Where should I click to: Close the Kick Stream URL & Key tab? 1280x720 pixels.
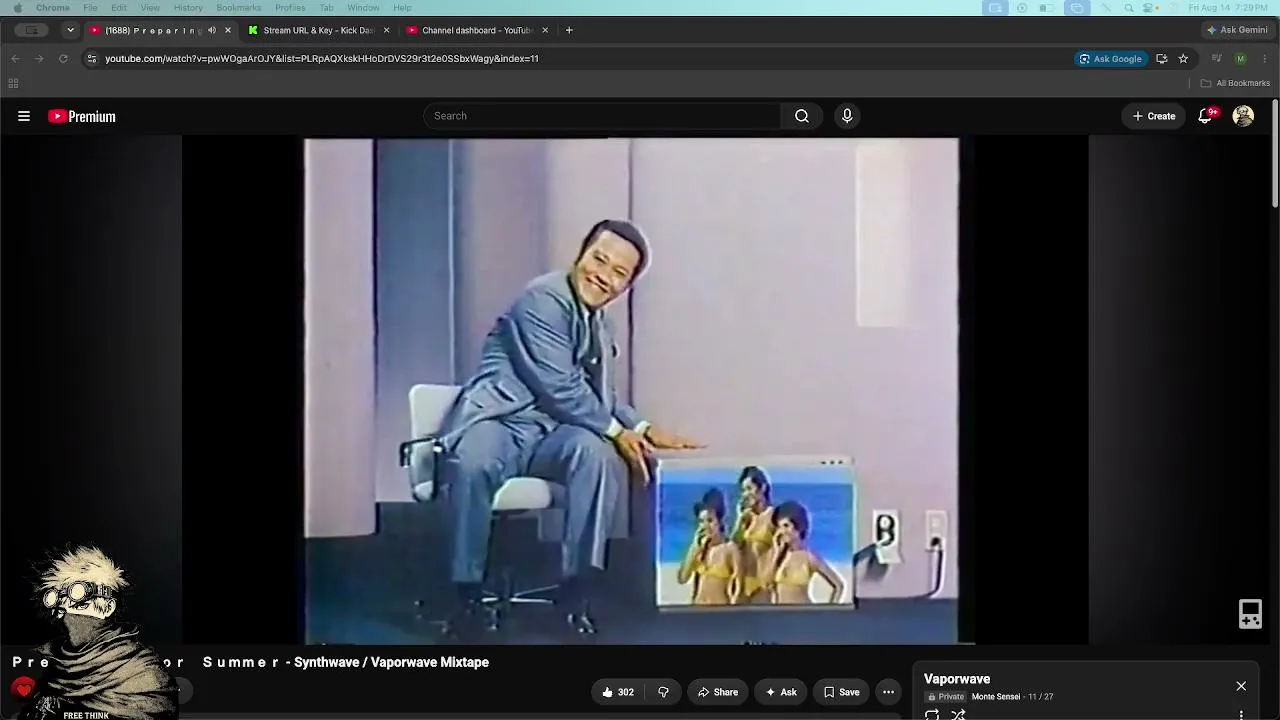(x=387, y=30)
